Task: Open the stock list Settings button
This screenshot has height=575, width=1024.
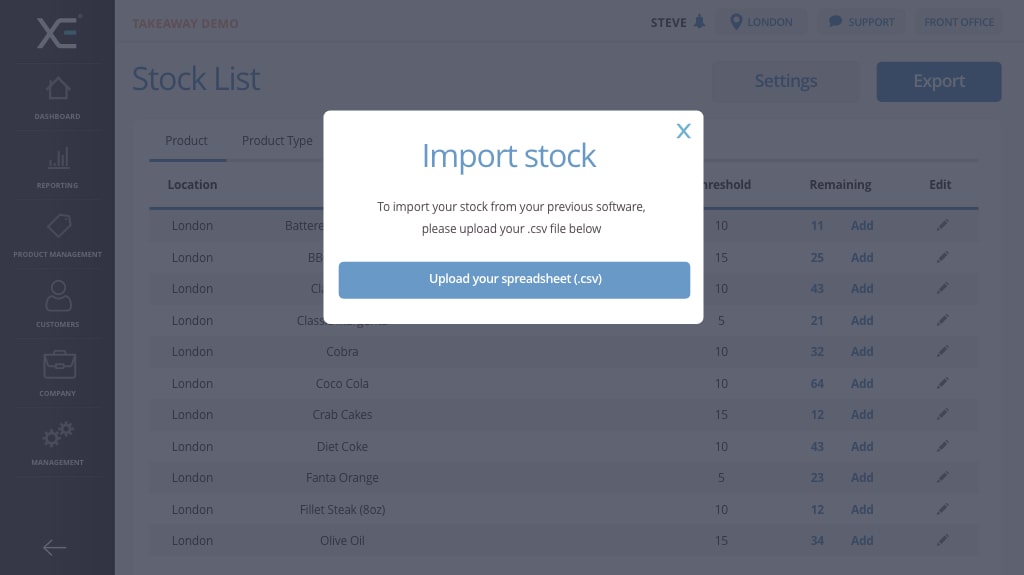Action: (785, 82)
